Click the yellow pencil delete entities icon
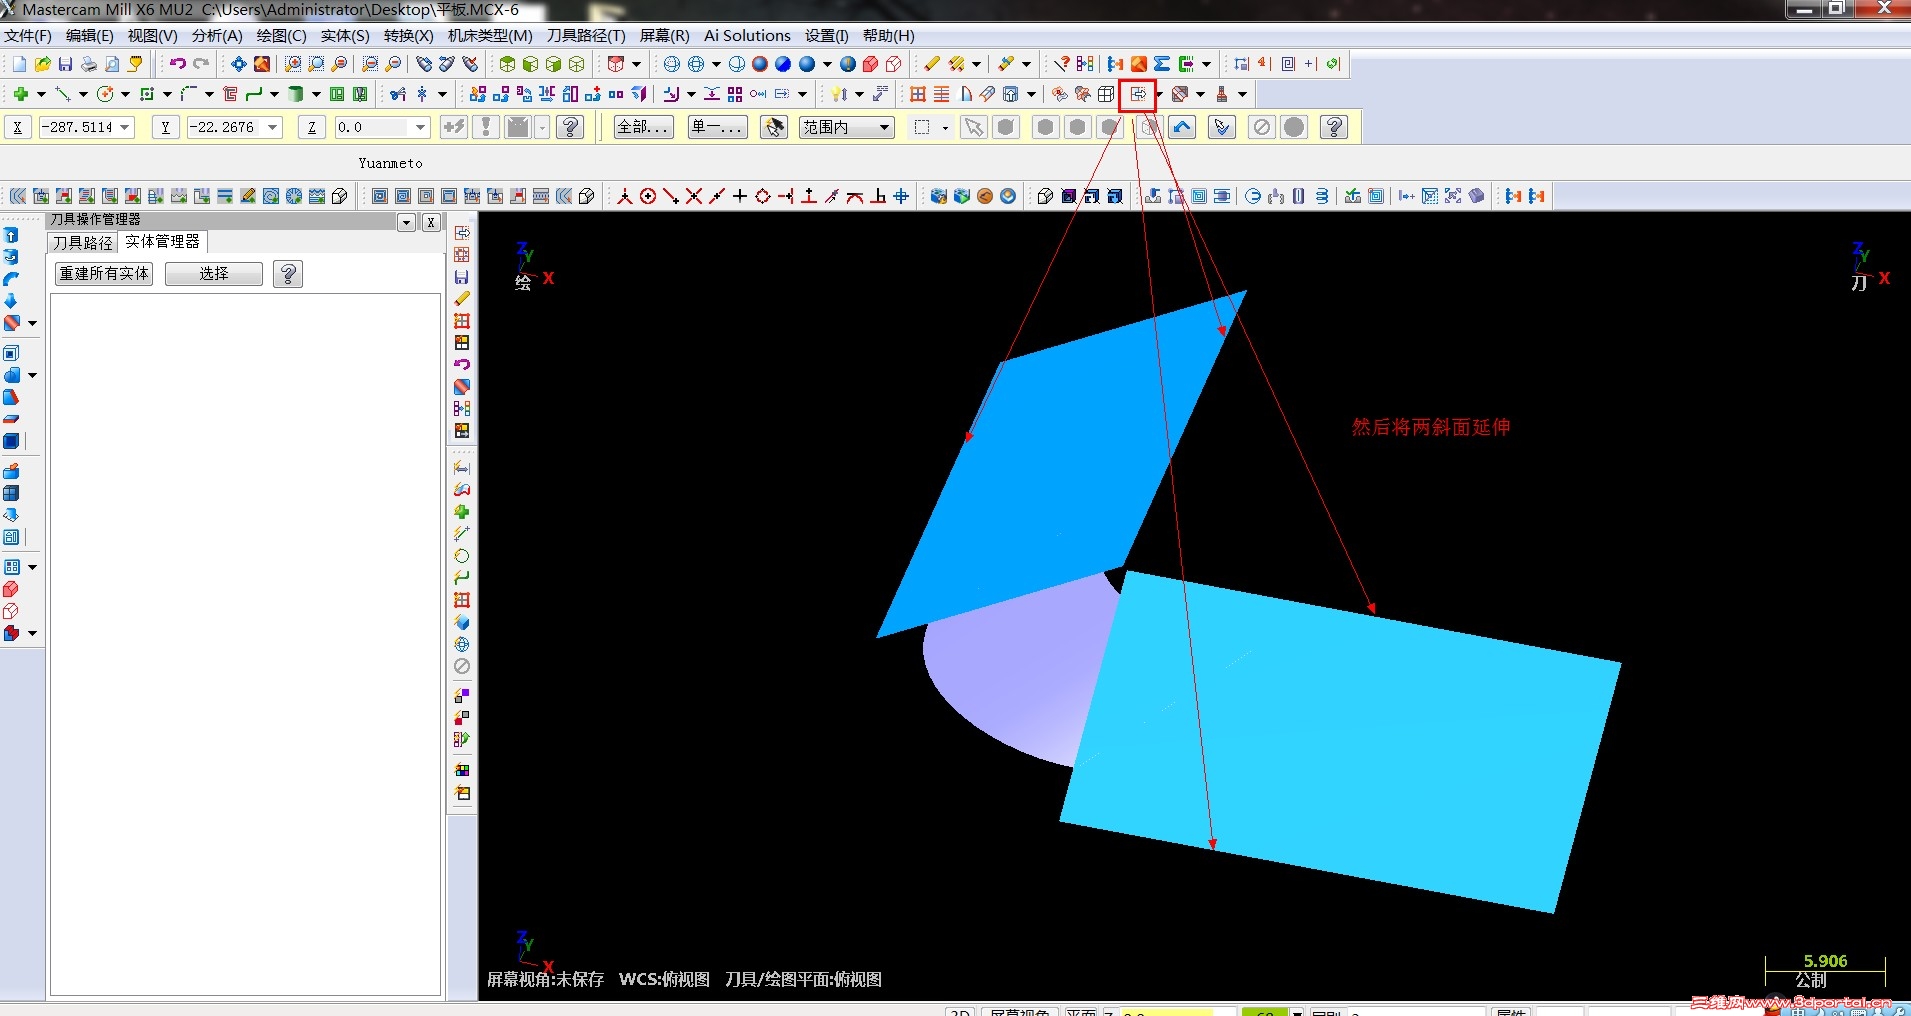 932,64
